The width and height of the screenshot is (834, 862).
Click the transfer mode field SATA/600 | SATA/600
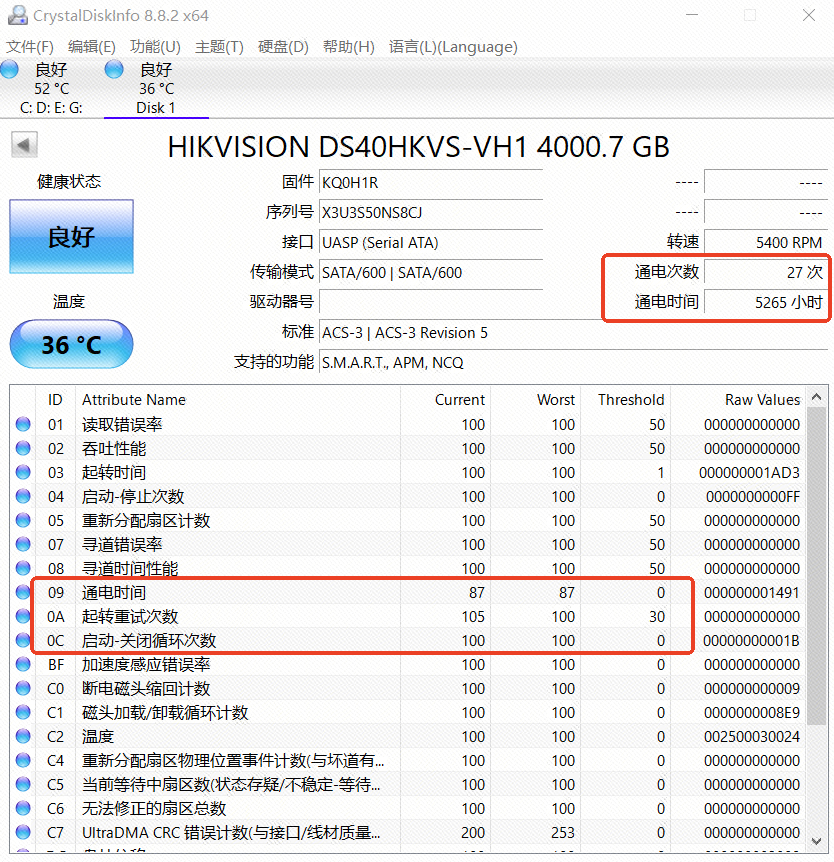pyautogui.click(x=430, y=272)
